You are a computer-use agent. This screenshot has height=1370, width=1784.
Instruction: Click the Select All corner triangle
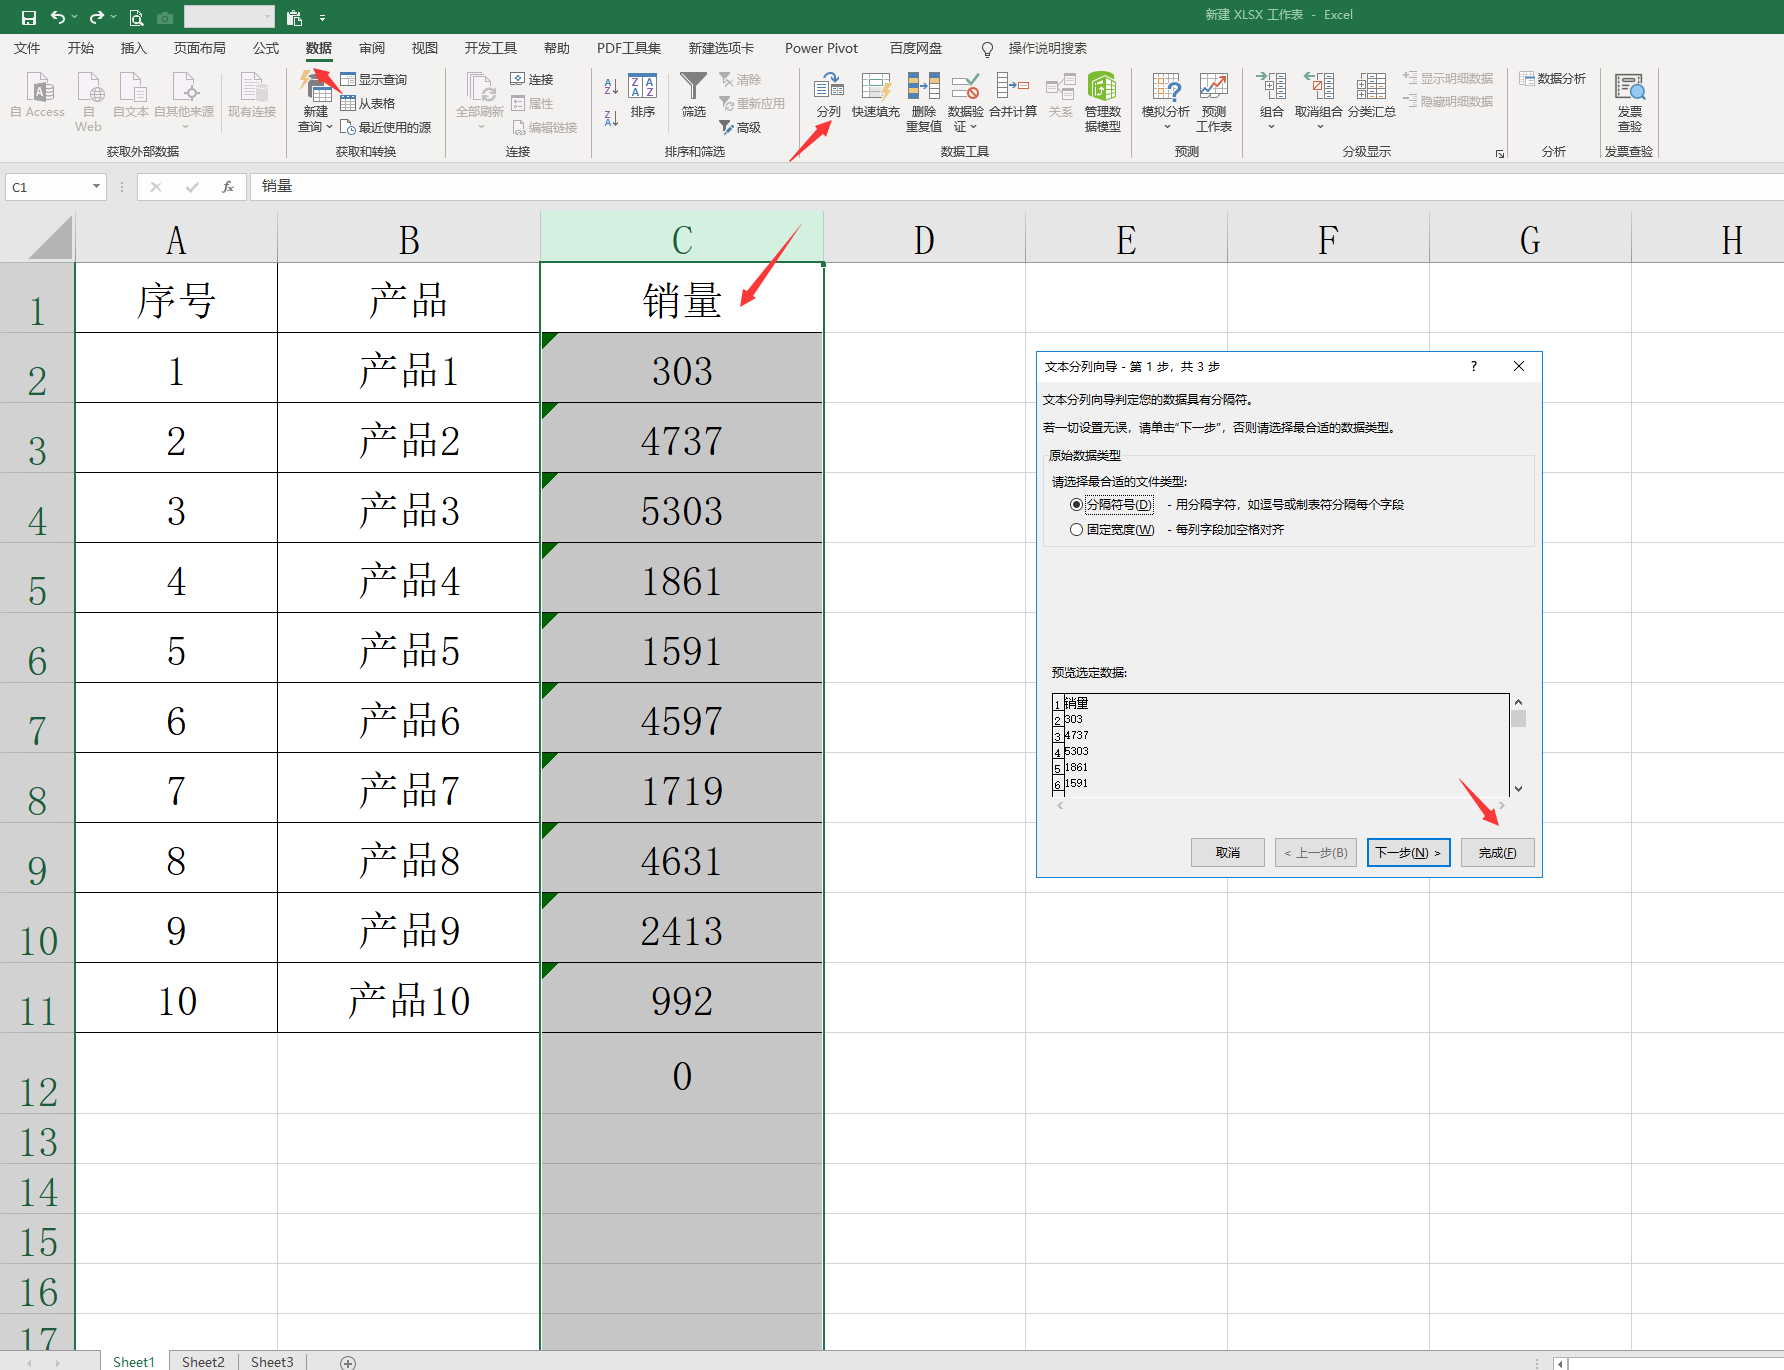pos(50,238)
